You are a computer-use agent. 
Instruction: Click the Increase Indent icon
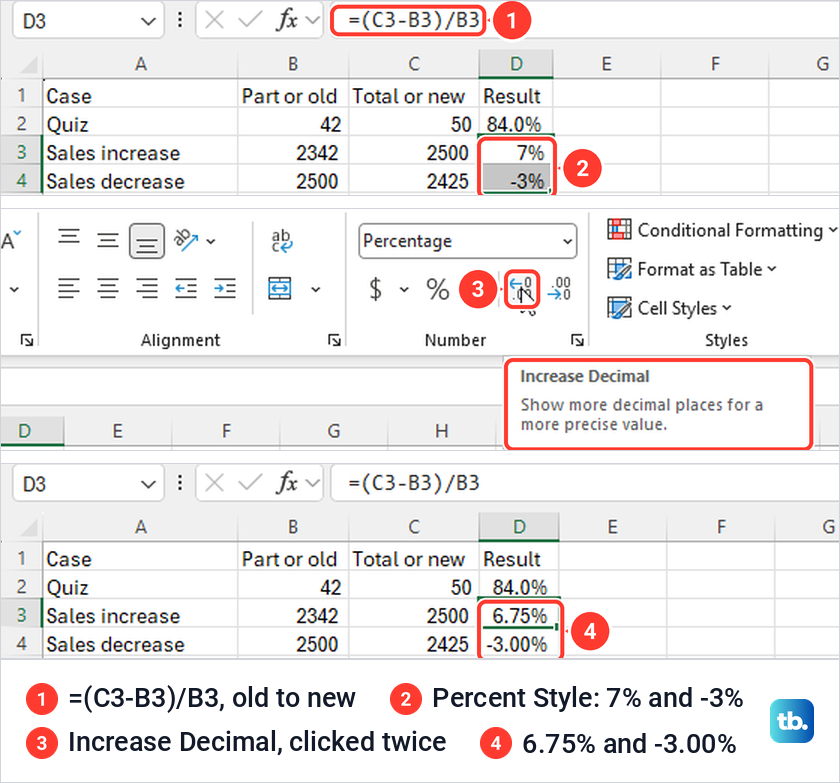[224, 289]
